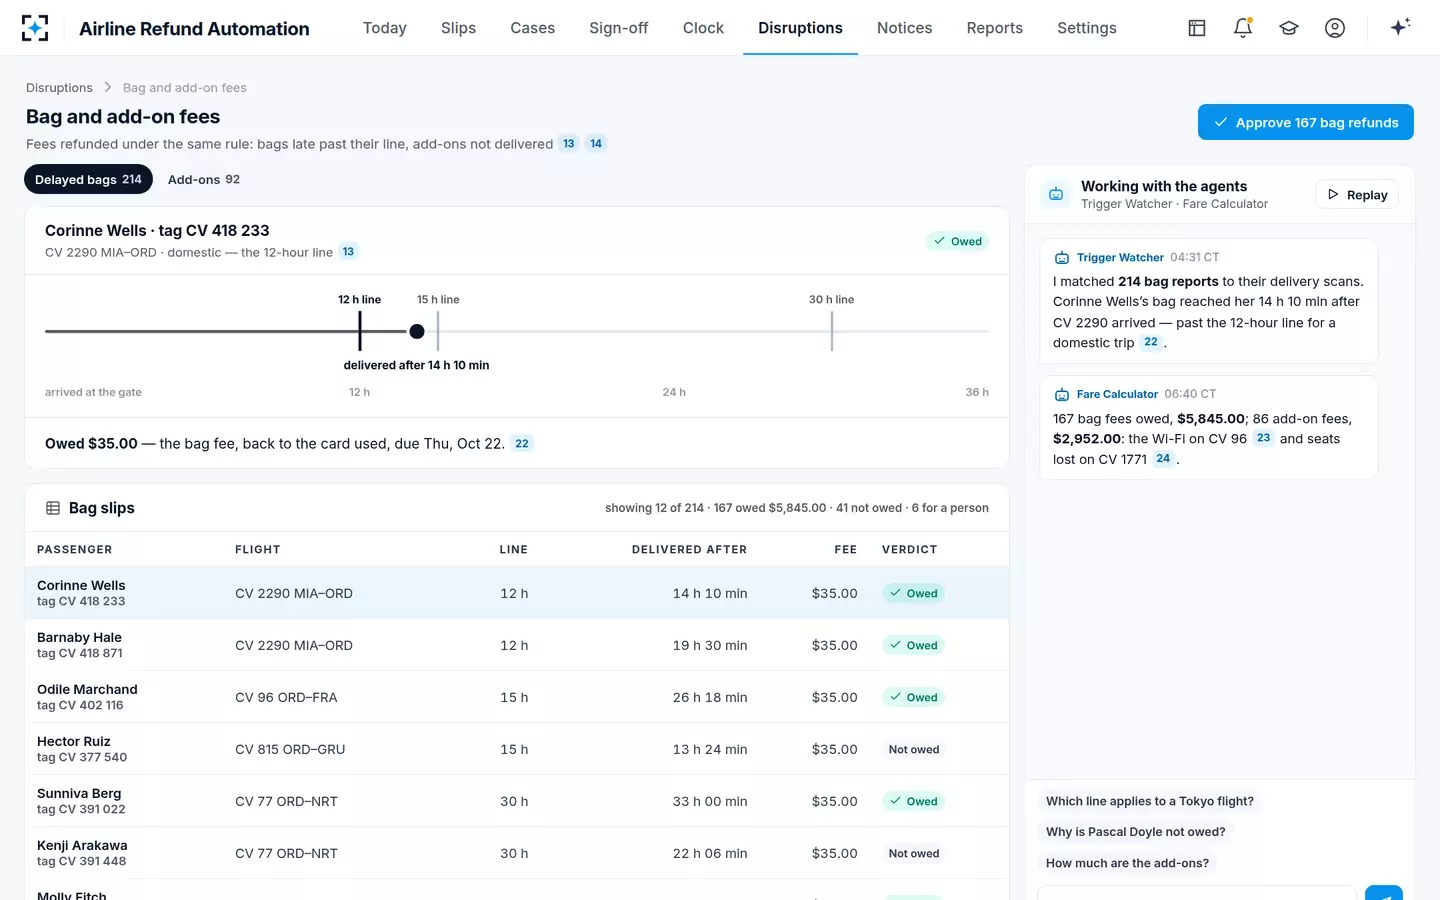The width and height of the screenshot is (1440, 900).
Task: Open the Reports tab
Action: [995, 28]
